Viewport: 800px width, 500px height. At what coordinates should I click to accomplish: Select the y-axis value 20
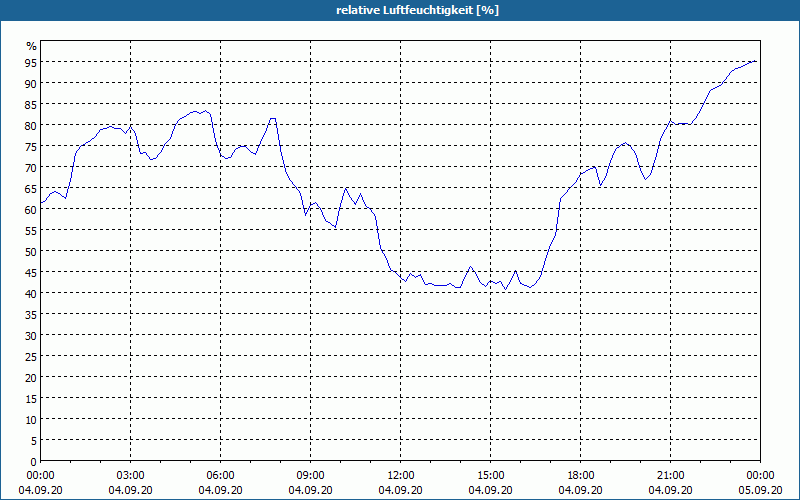31,378
